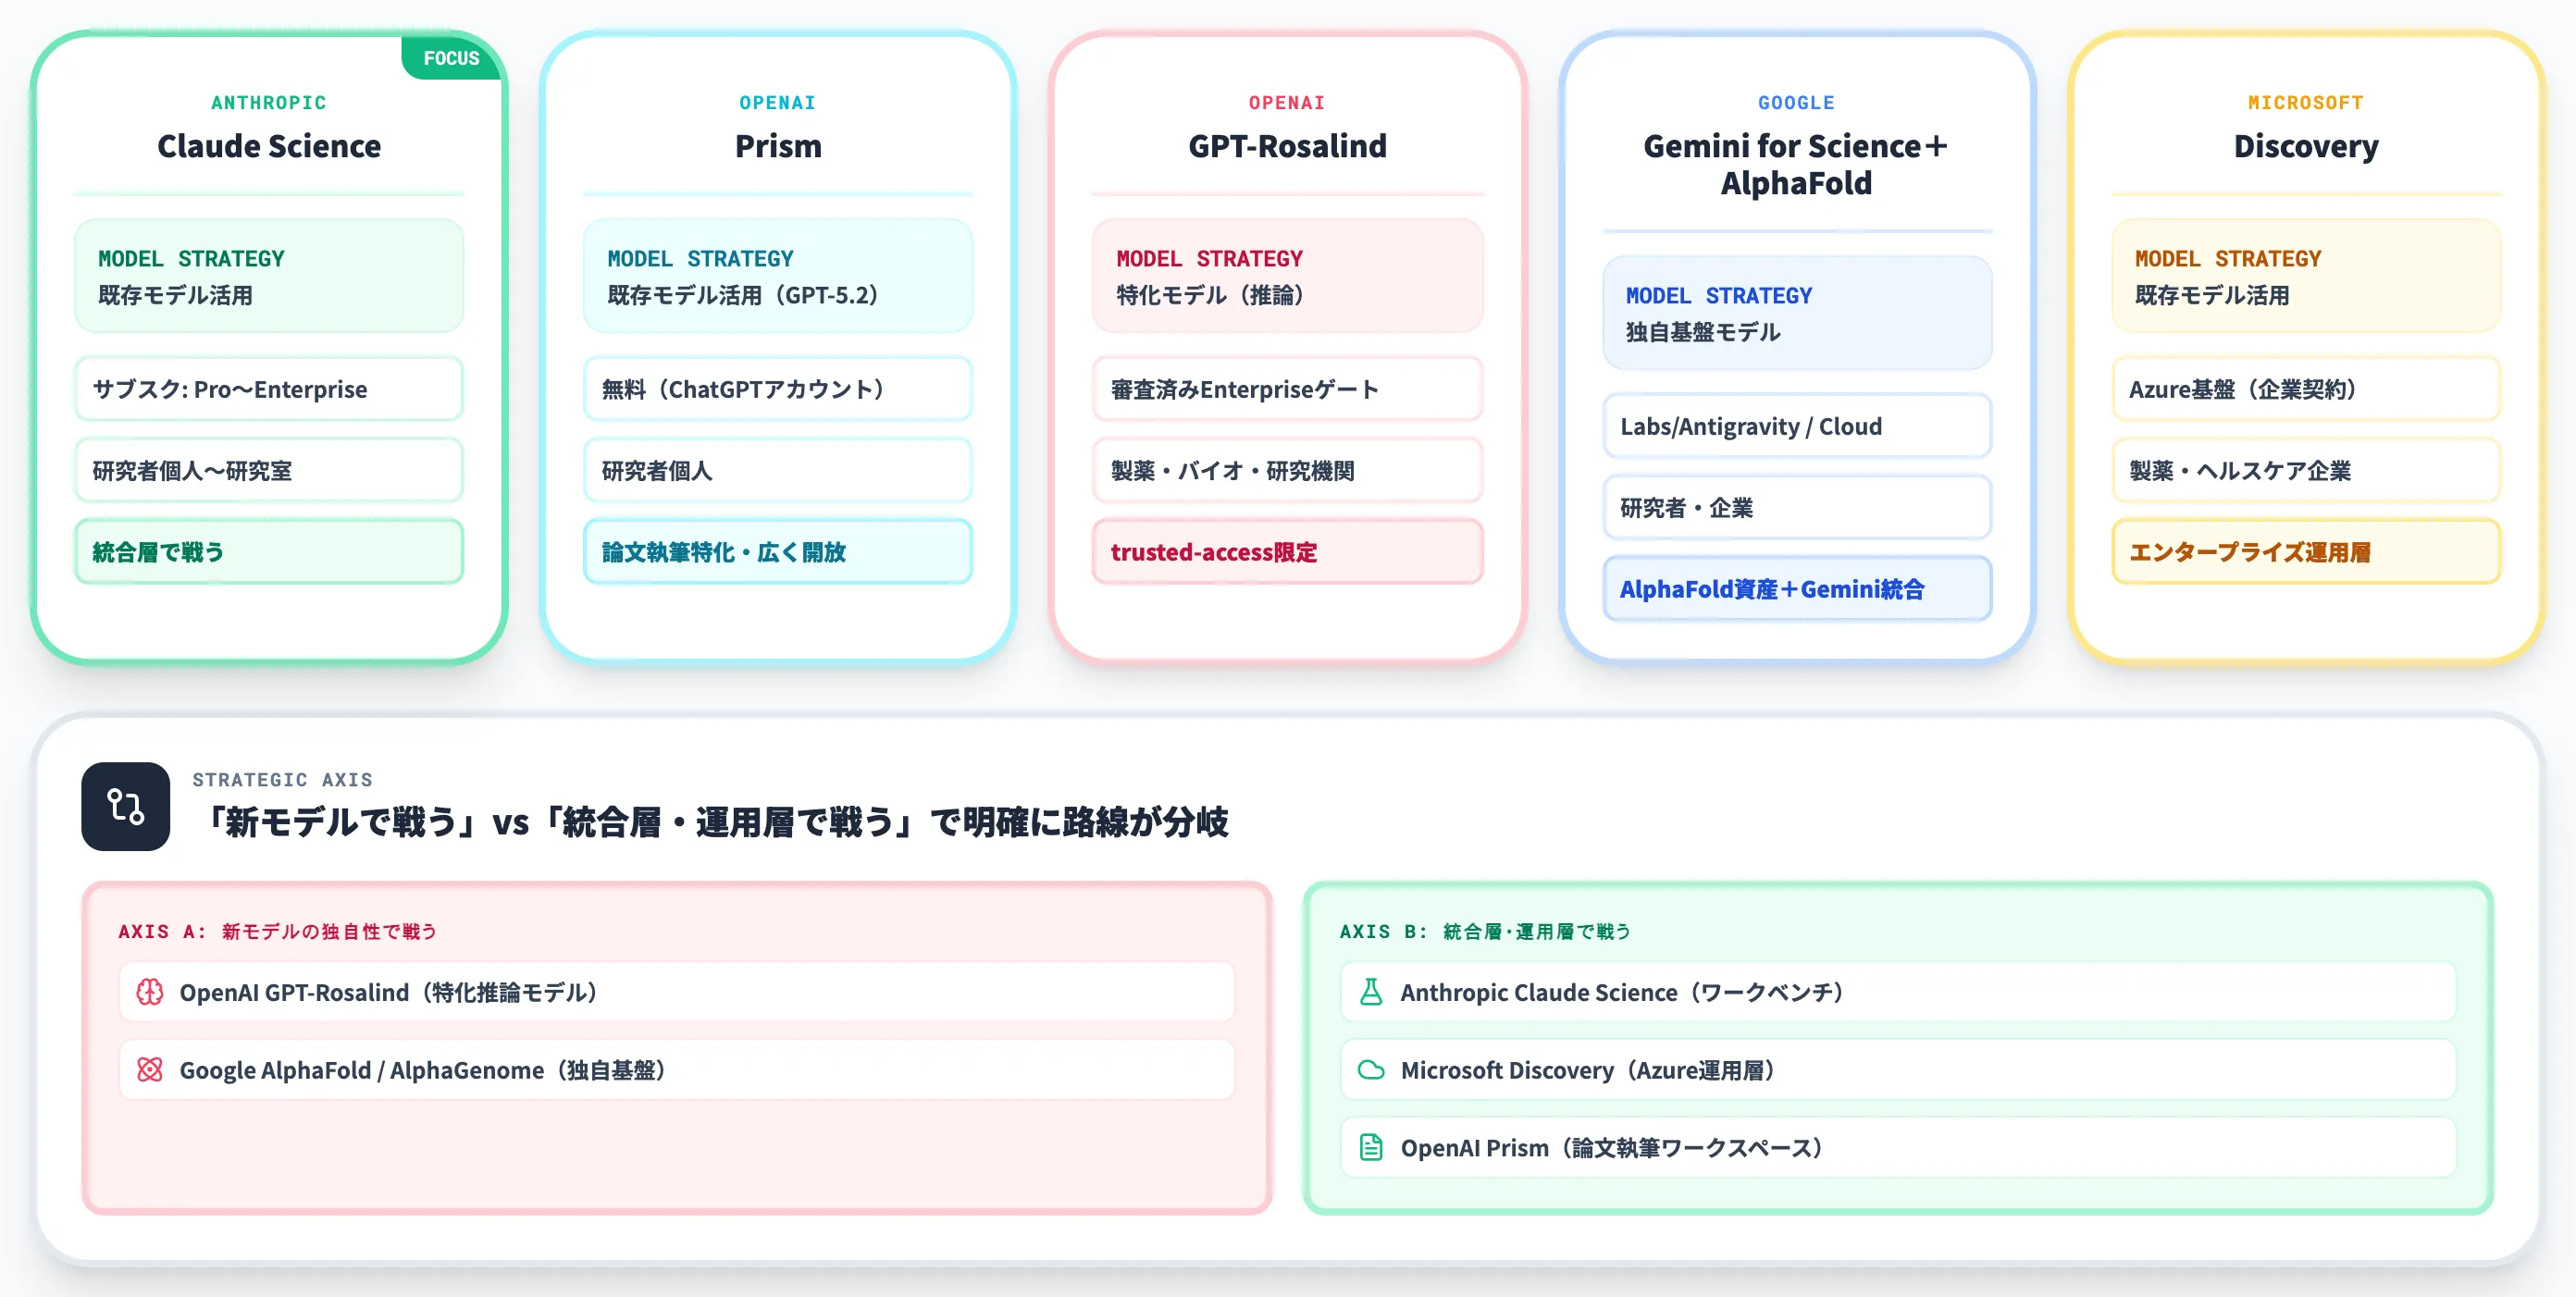Click the 「新モデルで戦う」vs headline
The image size is (2576, 1297).
(714, 822)
